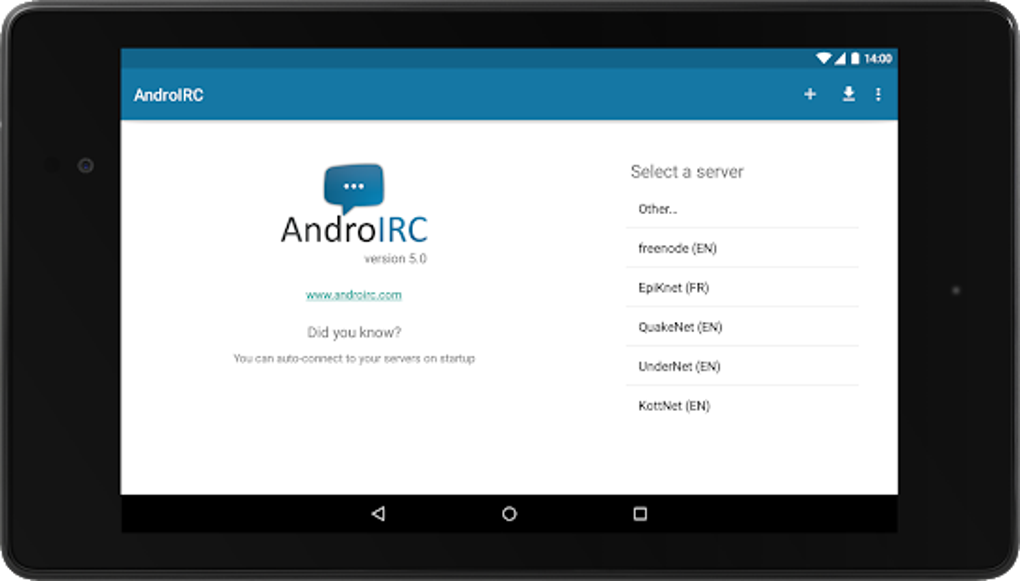Tap the Android home circle button
The width and height of the screenshot is (1020, 581).
coord(510,513)
